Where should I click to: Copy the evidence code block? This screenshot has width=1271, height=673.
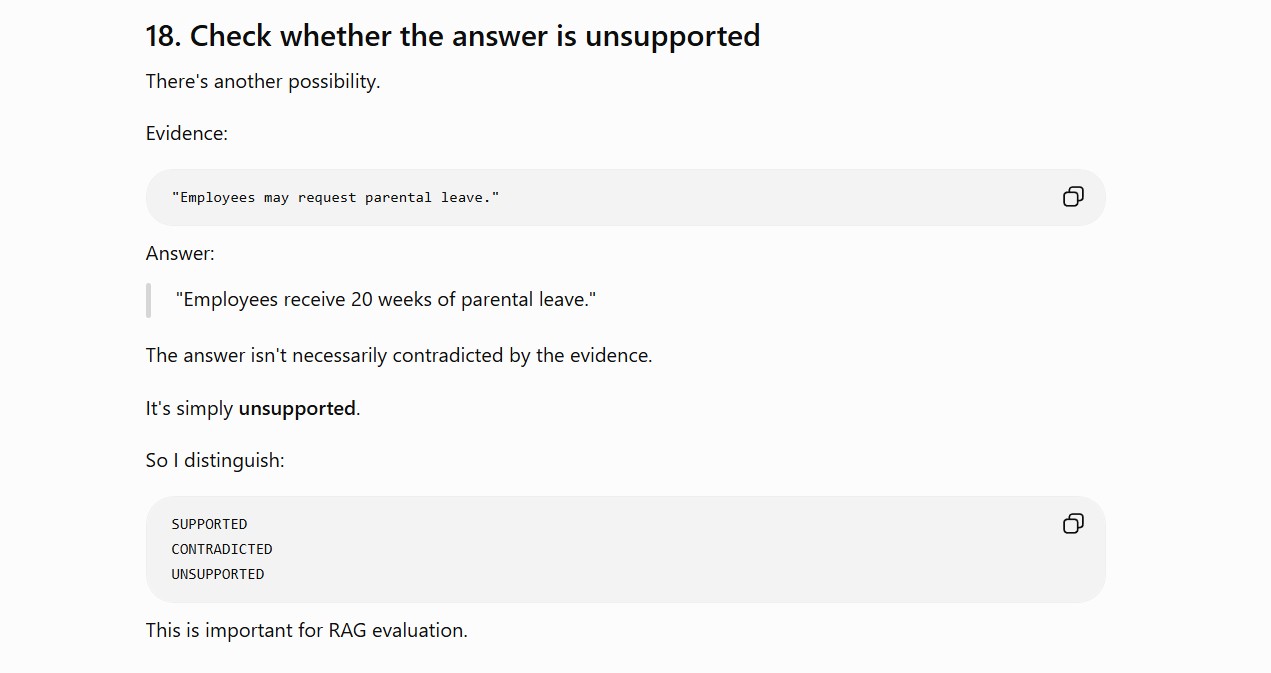1073,197
